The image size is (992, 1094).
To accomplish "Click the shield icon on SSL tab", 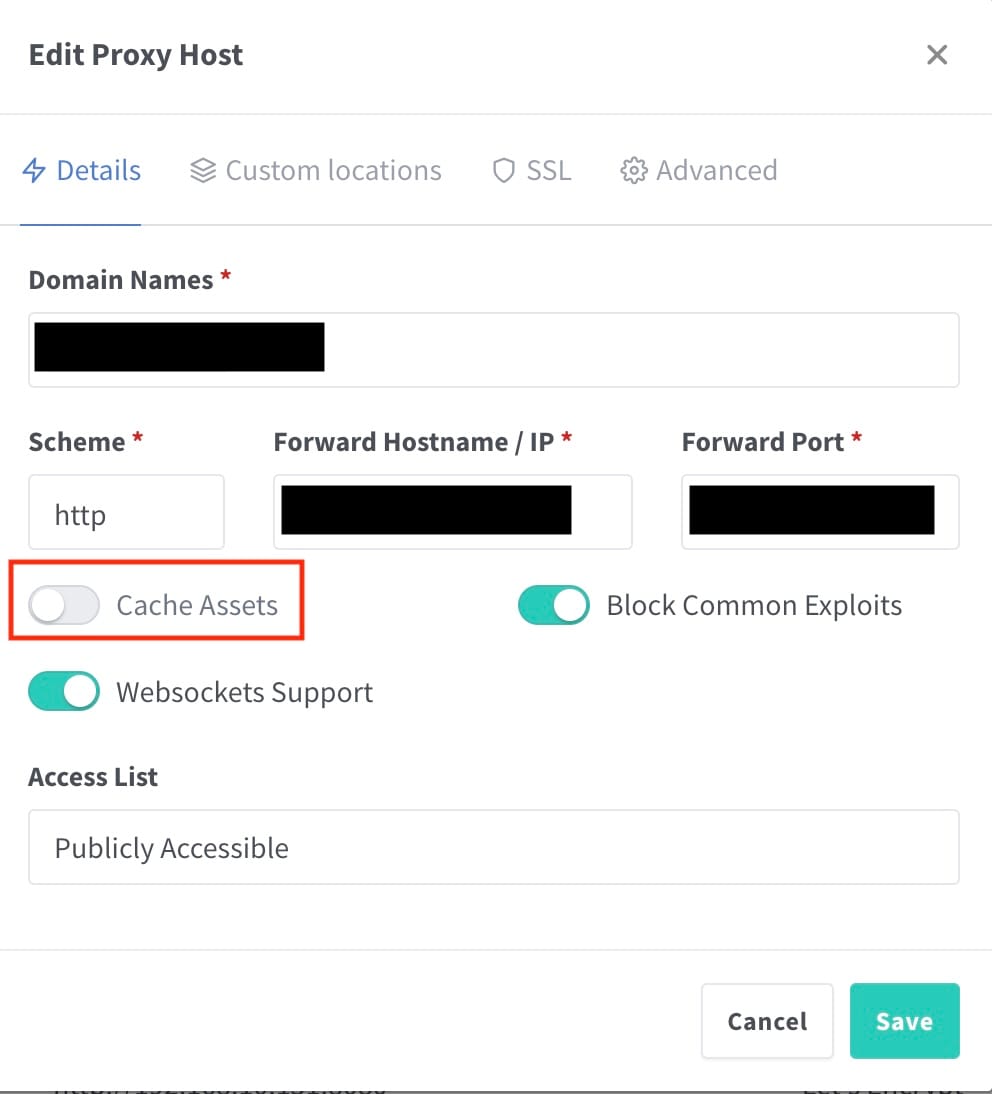I will 503,171.
